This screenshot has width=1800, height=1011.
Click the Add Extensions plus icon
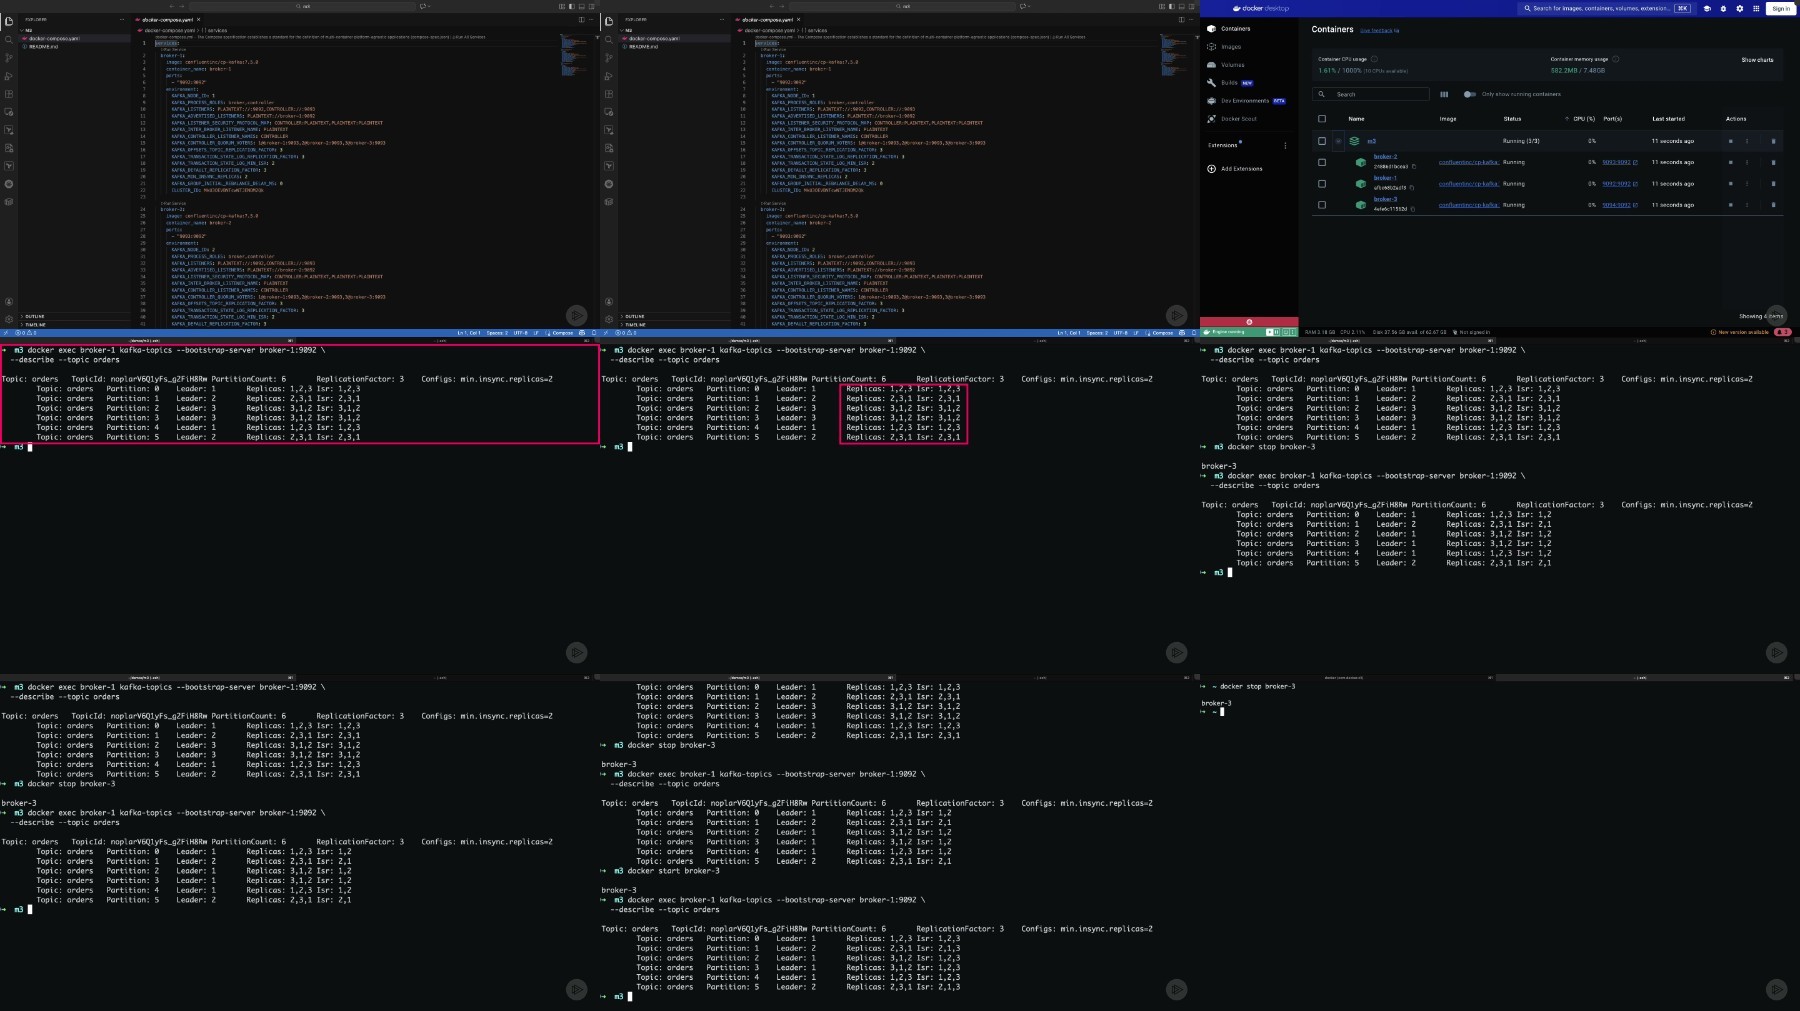tap(1212, 169)
